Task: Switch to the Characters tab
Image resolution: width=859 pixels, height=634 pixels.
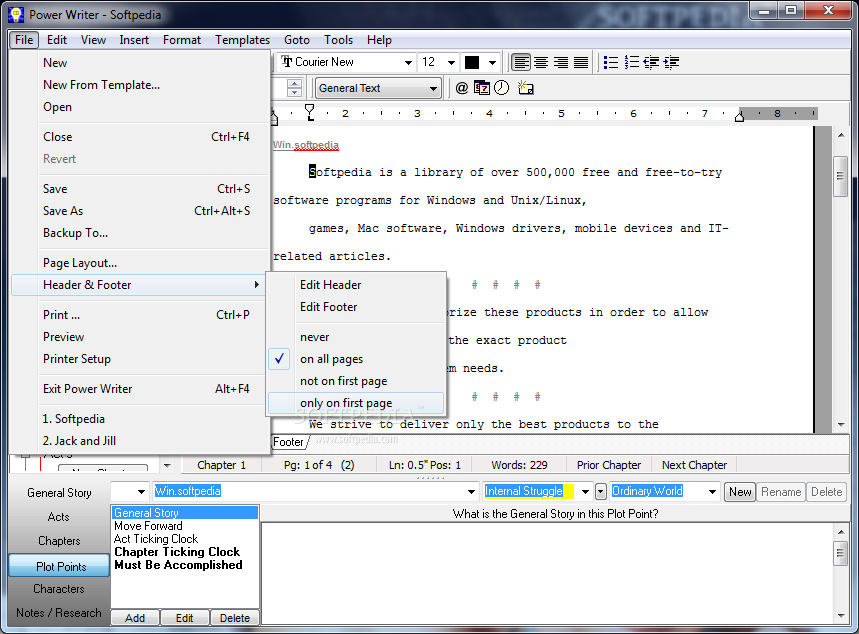Action: coord(59,589)
